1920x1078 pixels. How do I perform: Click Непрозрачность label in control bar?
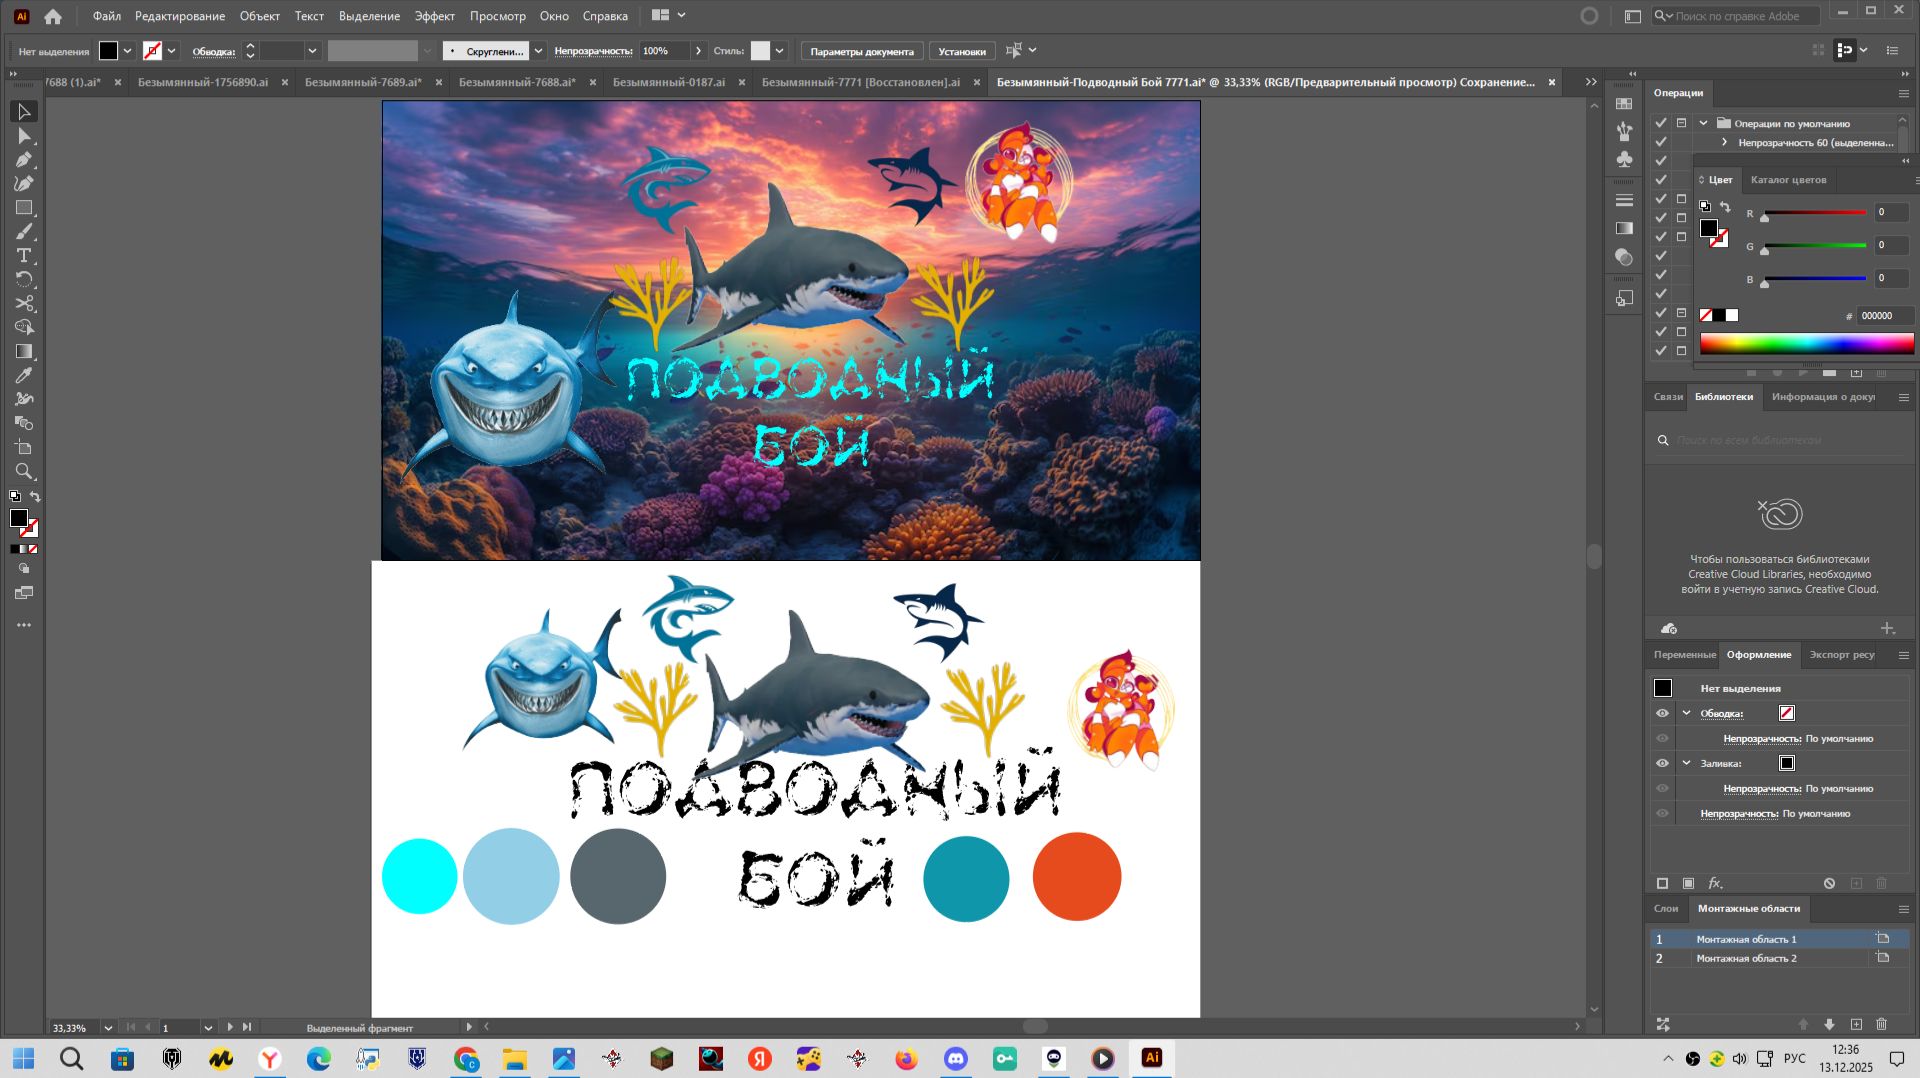point(593,51)
